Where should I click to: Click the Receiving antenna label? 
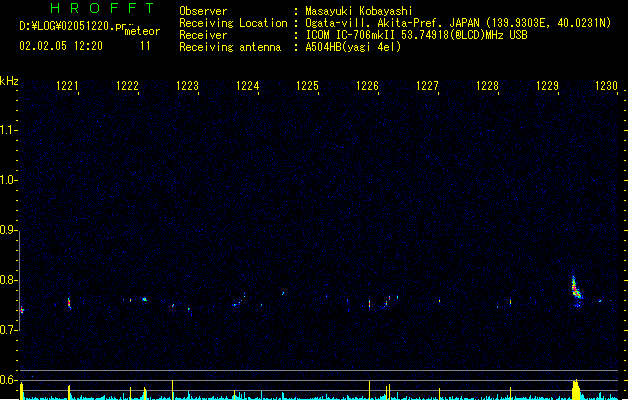point(230,47)
